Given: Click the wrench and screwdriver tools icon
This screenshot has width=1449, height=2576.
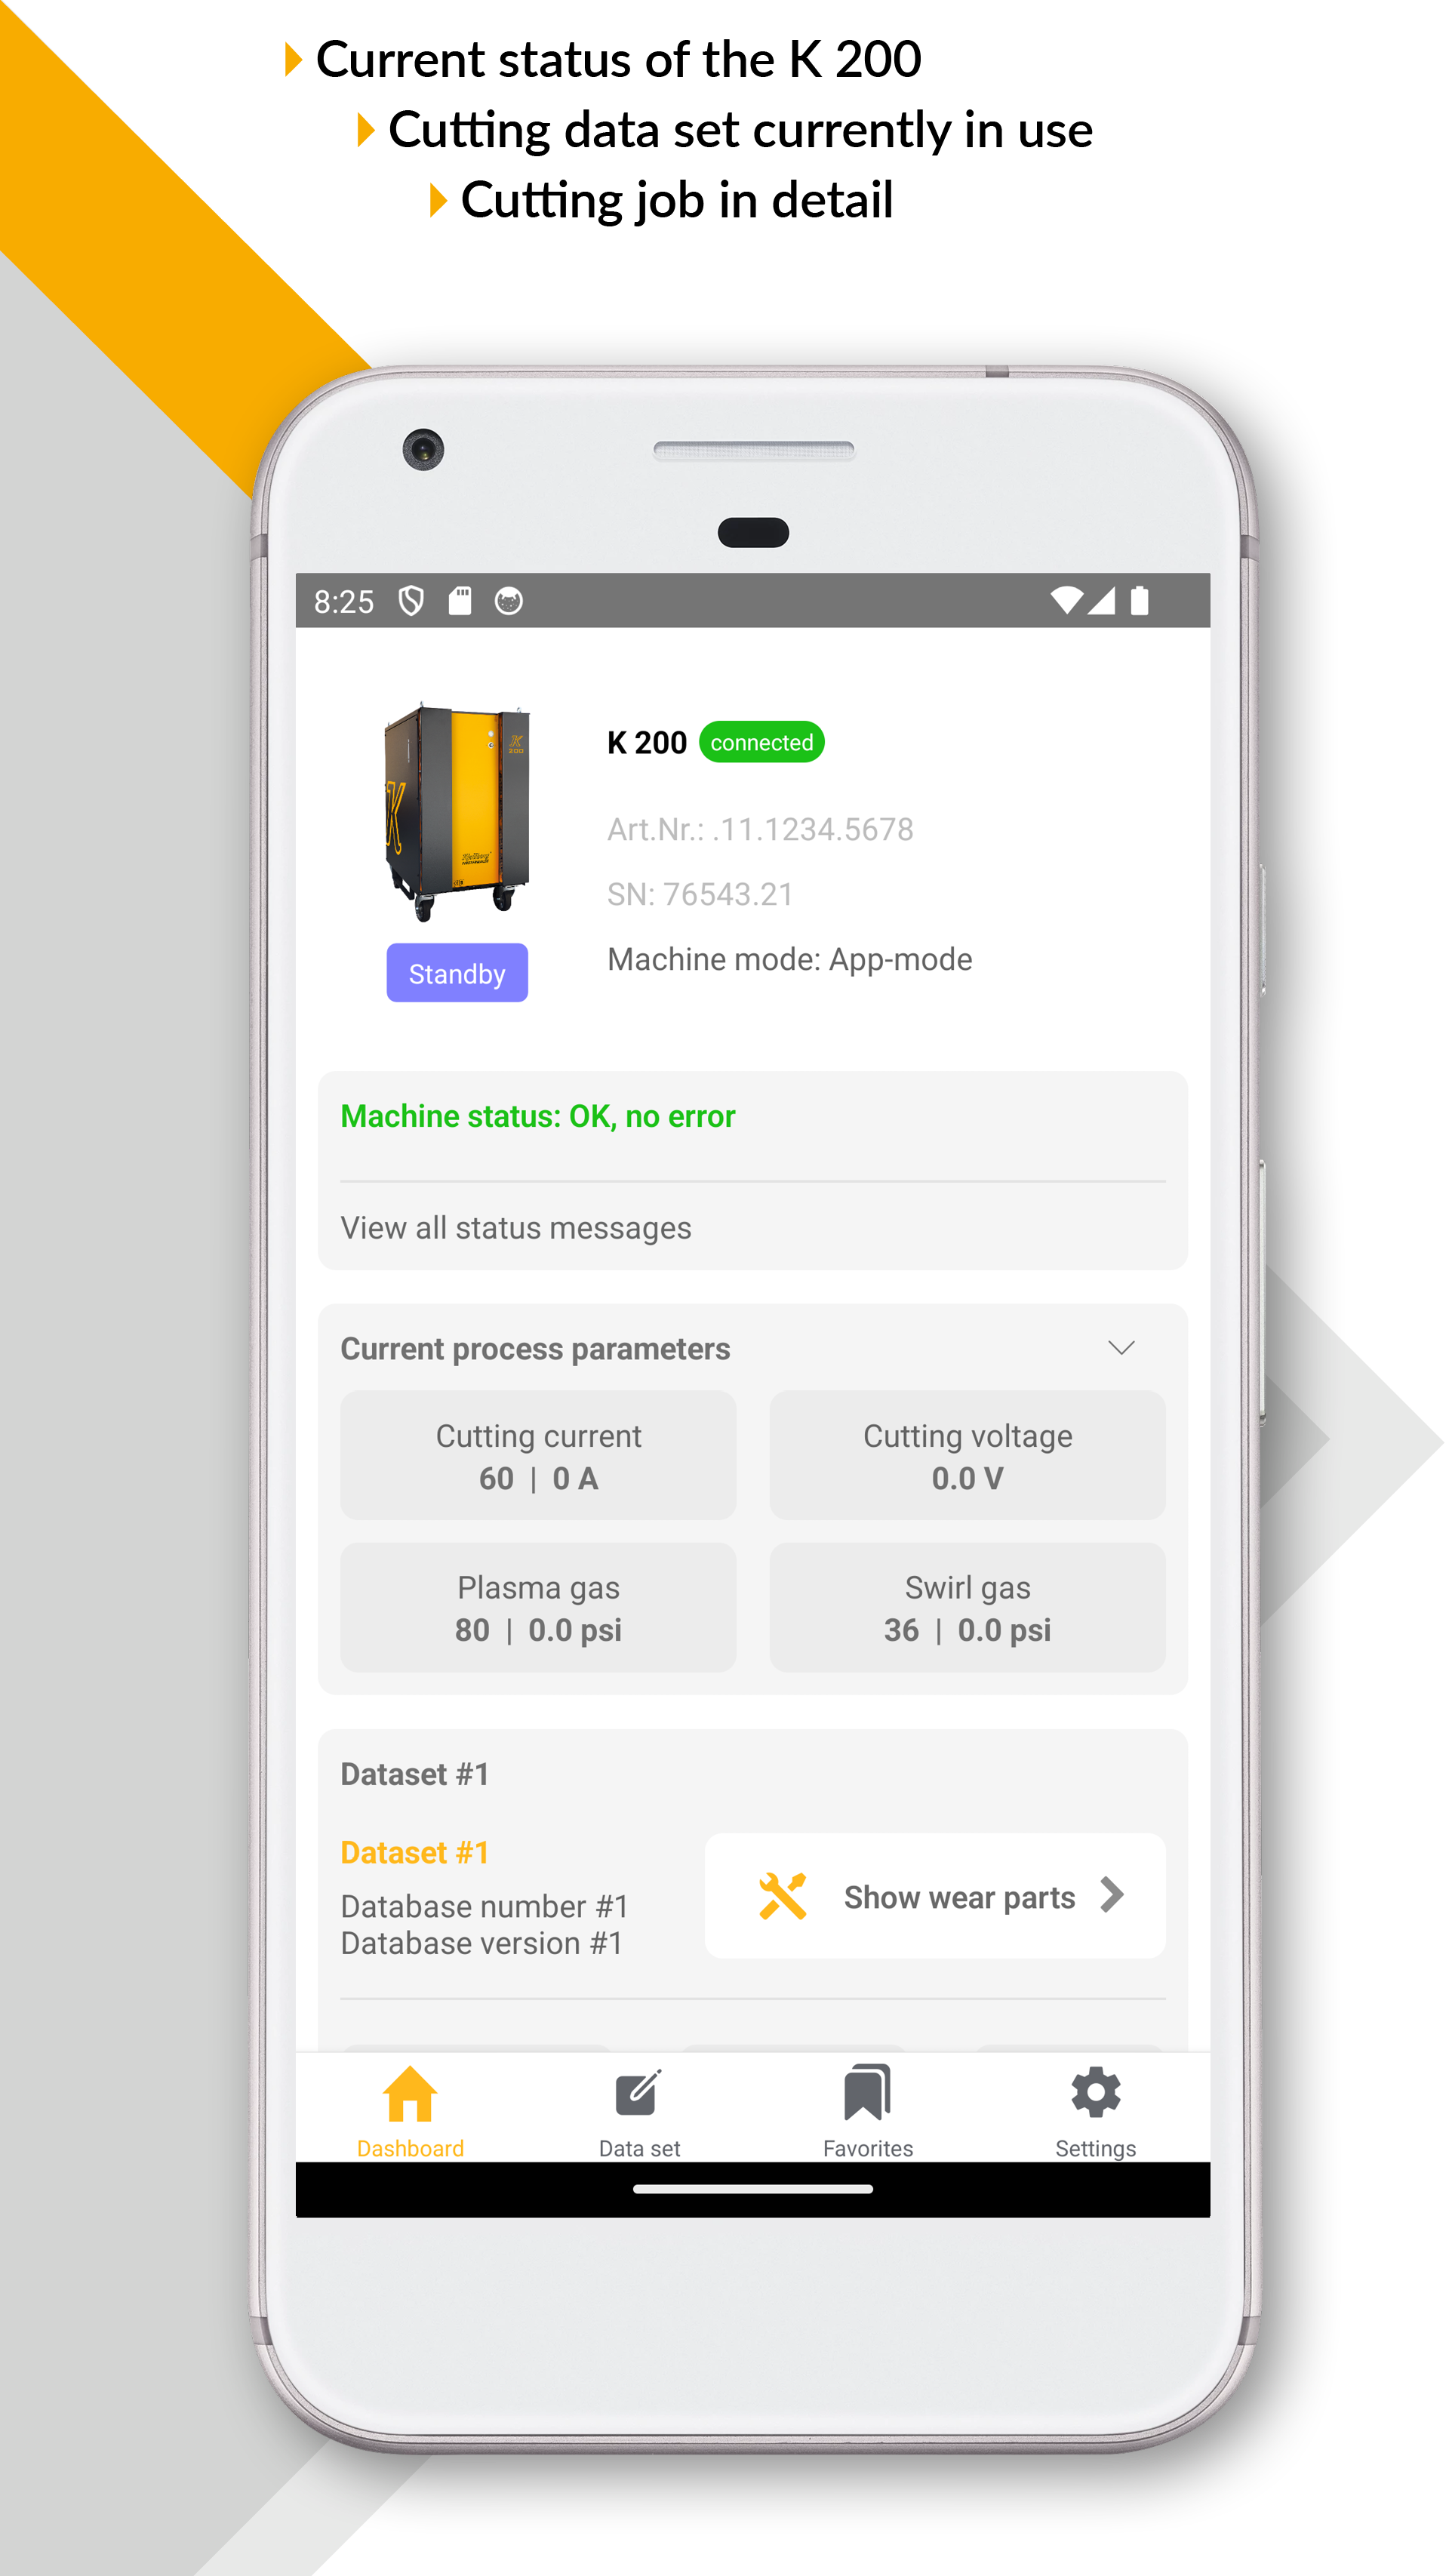Looking at the screenshot, I should (782, 1896).
